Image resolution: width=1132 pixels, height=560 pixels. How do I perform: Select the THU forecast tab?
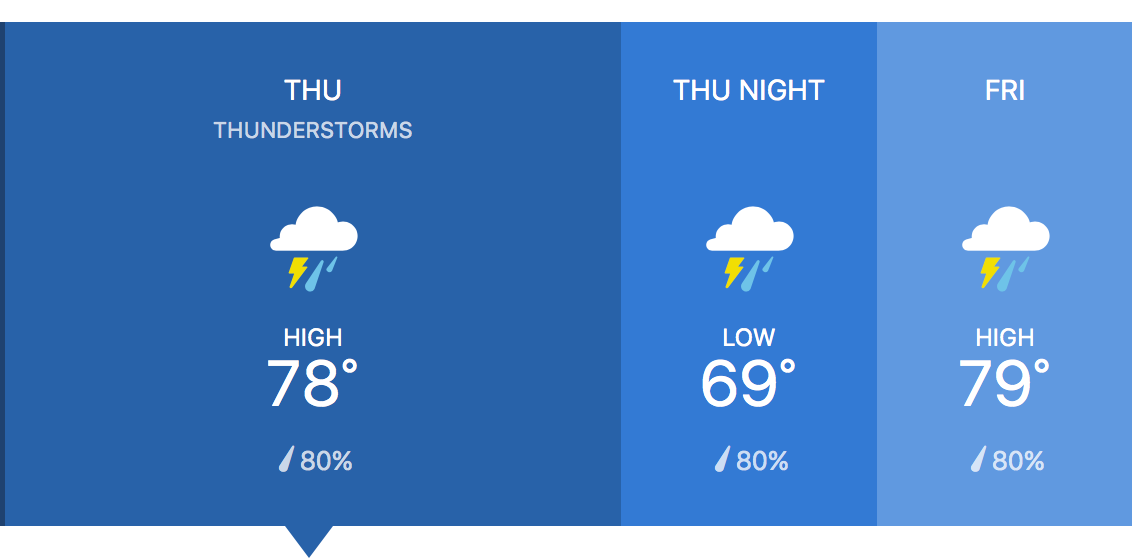point(313,90)
